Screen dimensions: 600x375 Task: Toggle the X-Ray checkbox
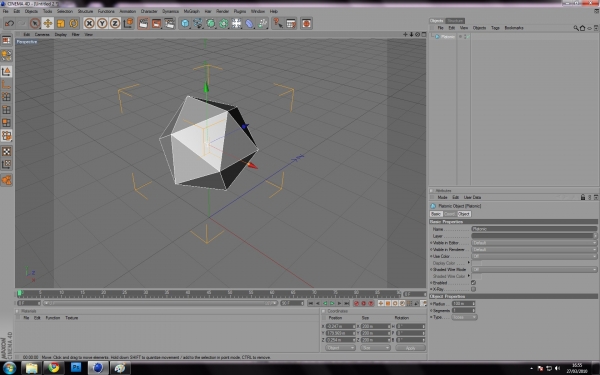click(473, 289)
